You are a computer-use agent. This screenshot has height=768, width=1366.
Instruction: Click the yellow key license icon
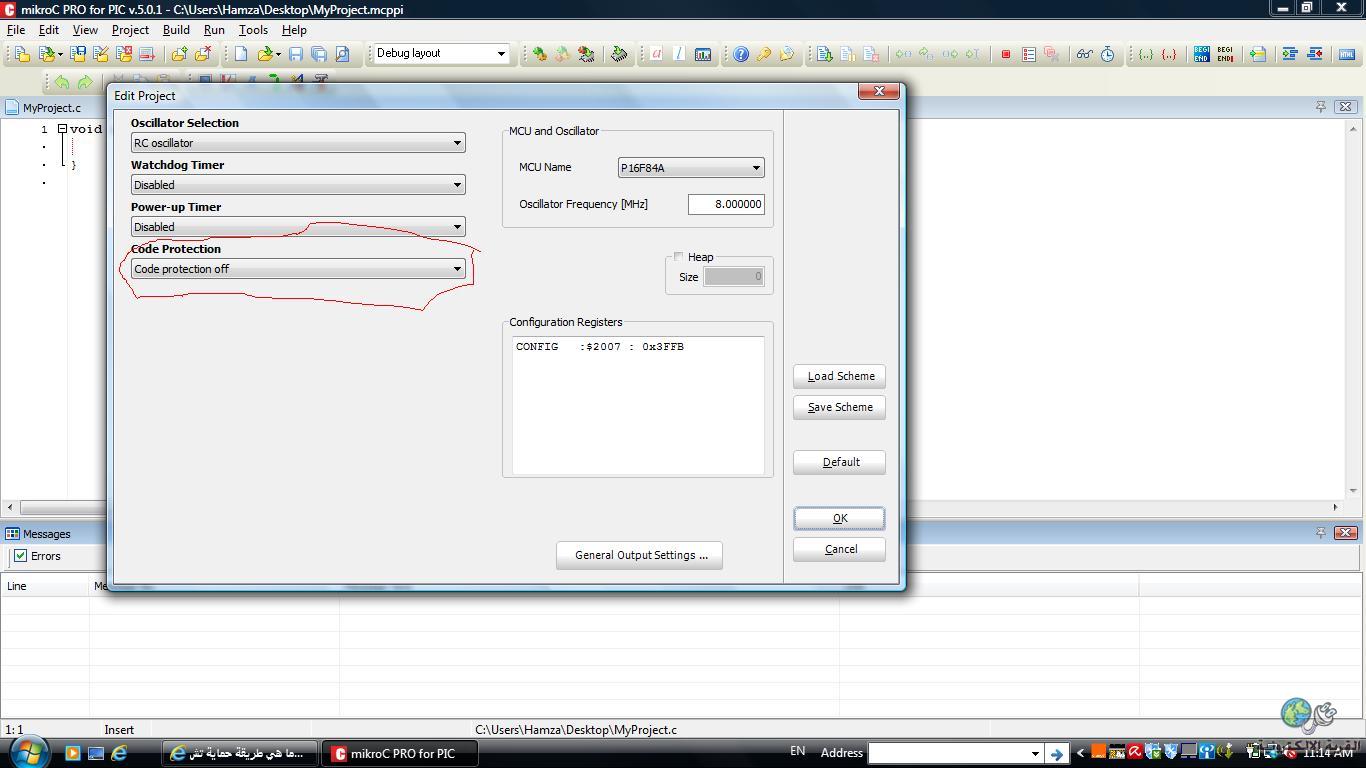point(764,54)
